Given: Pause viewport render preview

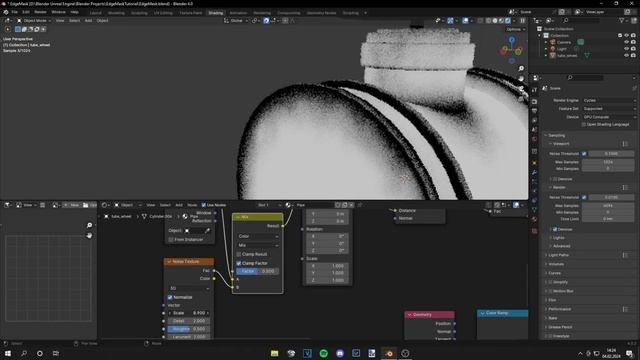Looking at the screenshot, I should pos(522,20).
